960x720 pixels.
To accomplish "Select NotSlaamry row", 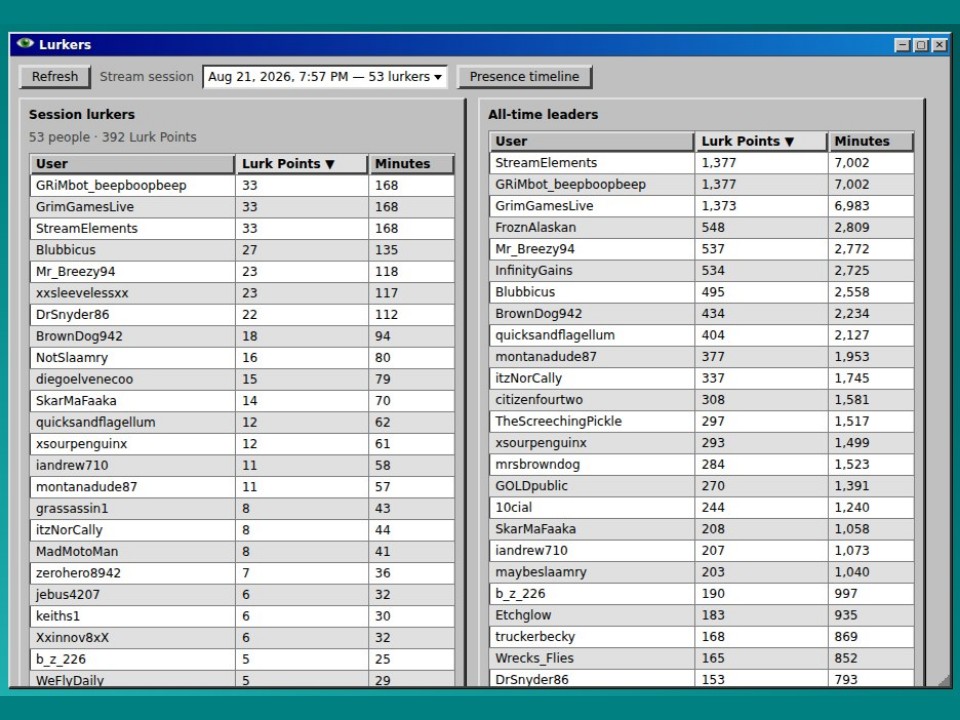I will [242, 358].
